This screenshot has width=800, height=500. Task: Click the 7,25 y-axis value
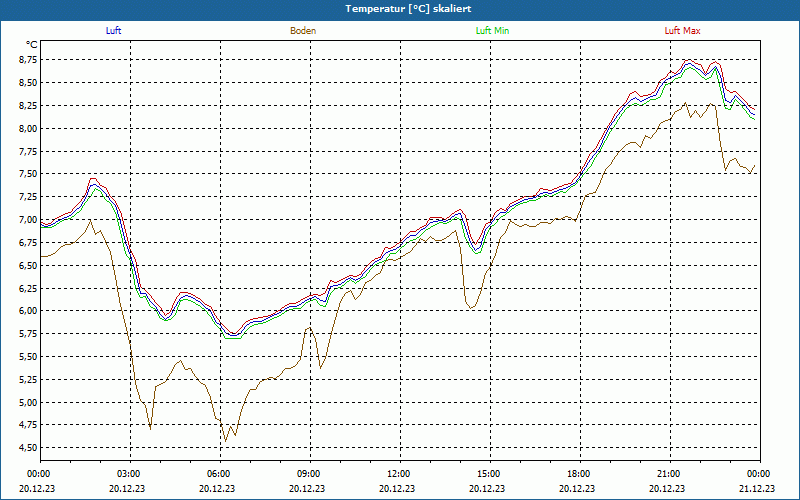click(27, 197)
